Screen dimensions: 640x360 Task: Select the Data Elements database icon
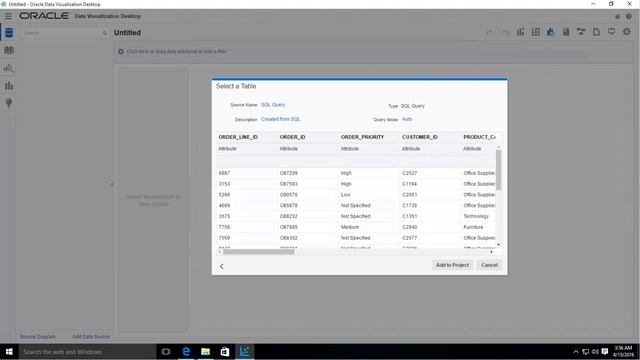pos(9,33)
